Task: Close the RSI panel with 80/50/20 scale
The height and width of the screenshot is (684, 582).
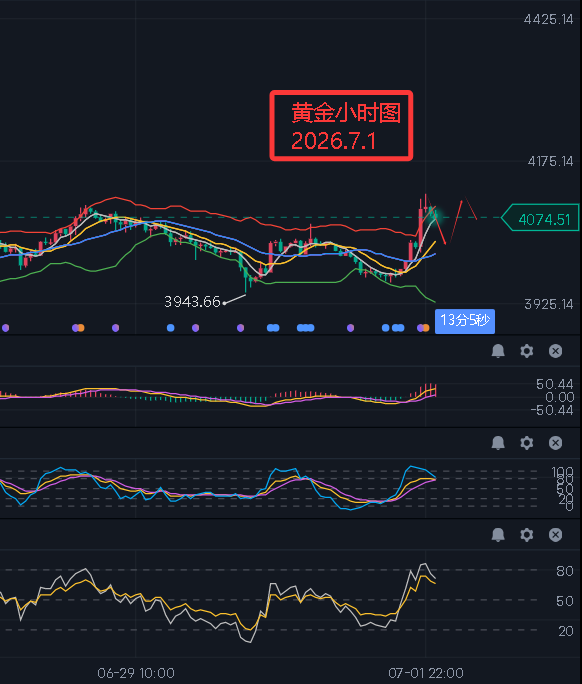Action: click(x=555, y=534)
